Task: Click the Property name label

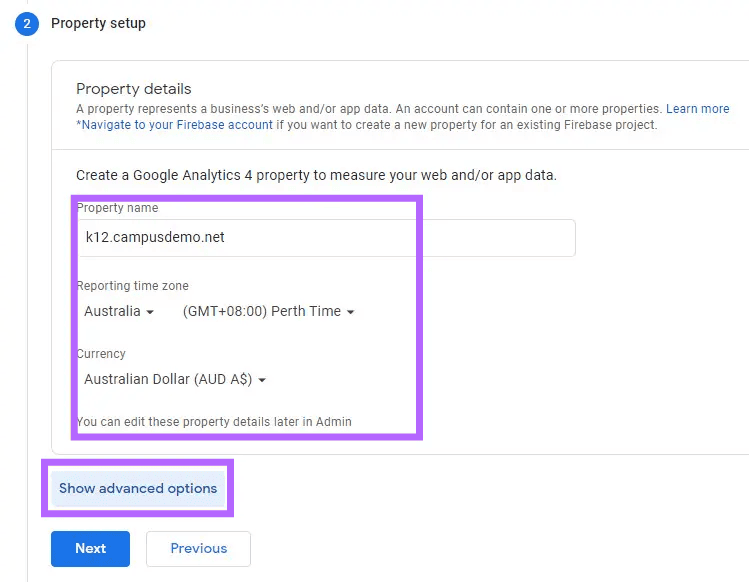Action: pos(118,208)
